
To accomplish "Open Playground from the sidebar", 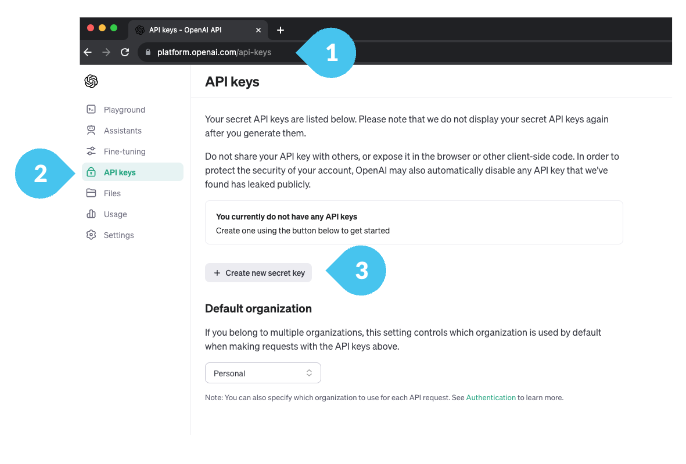I will [x=124, y=109].
